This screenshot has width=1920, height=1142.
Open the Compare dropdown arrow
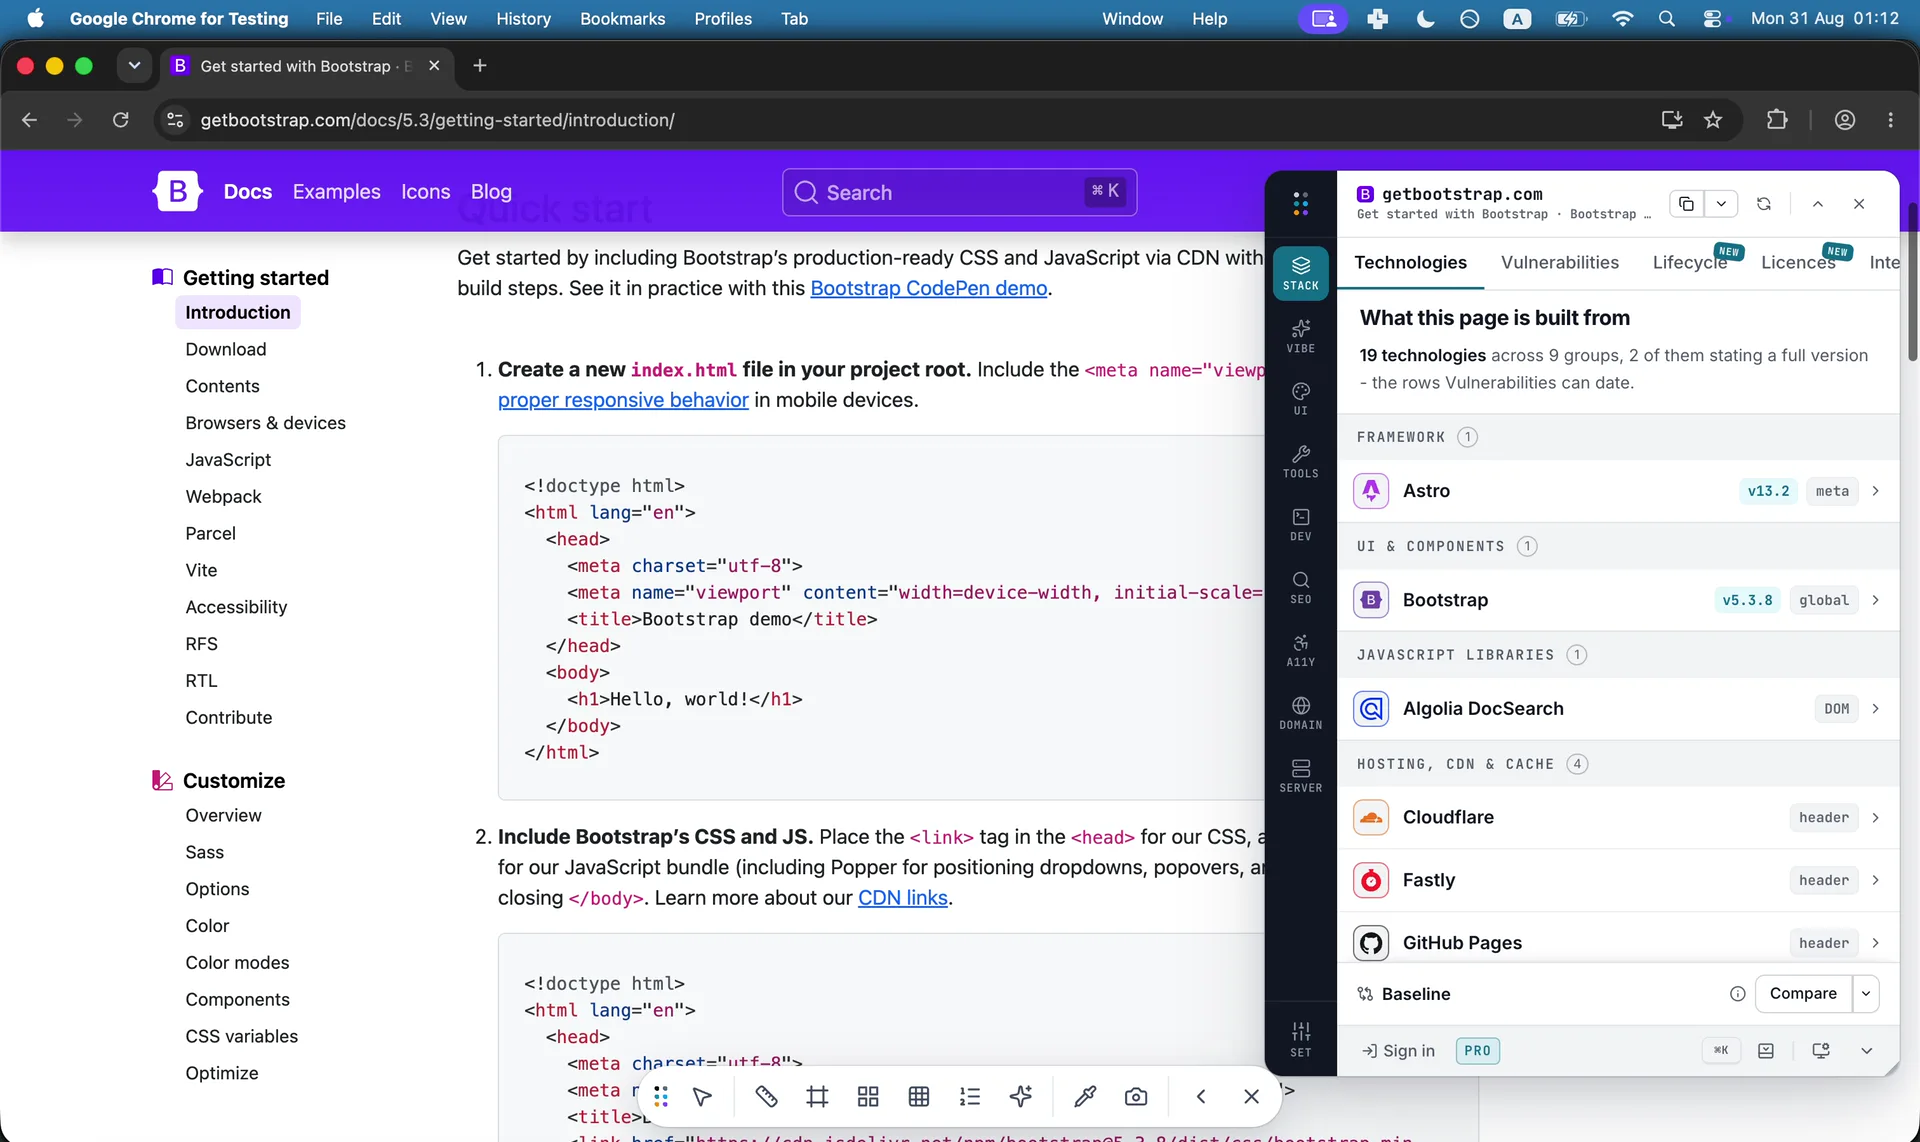[x=1866, y=994]
